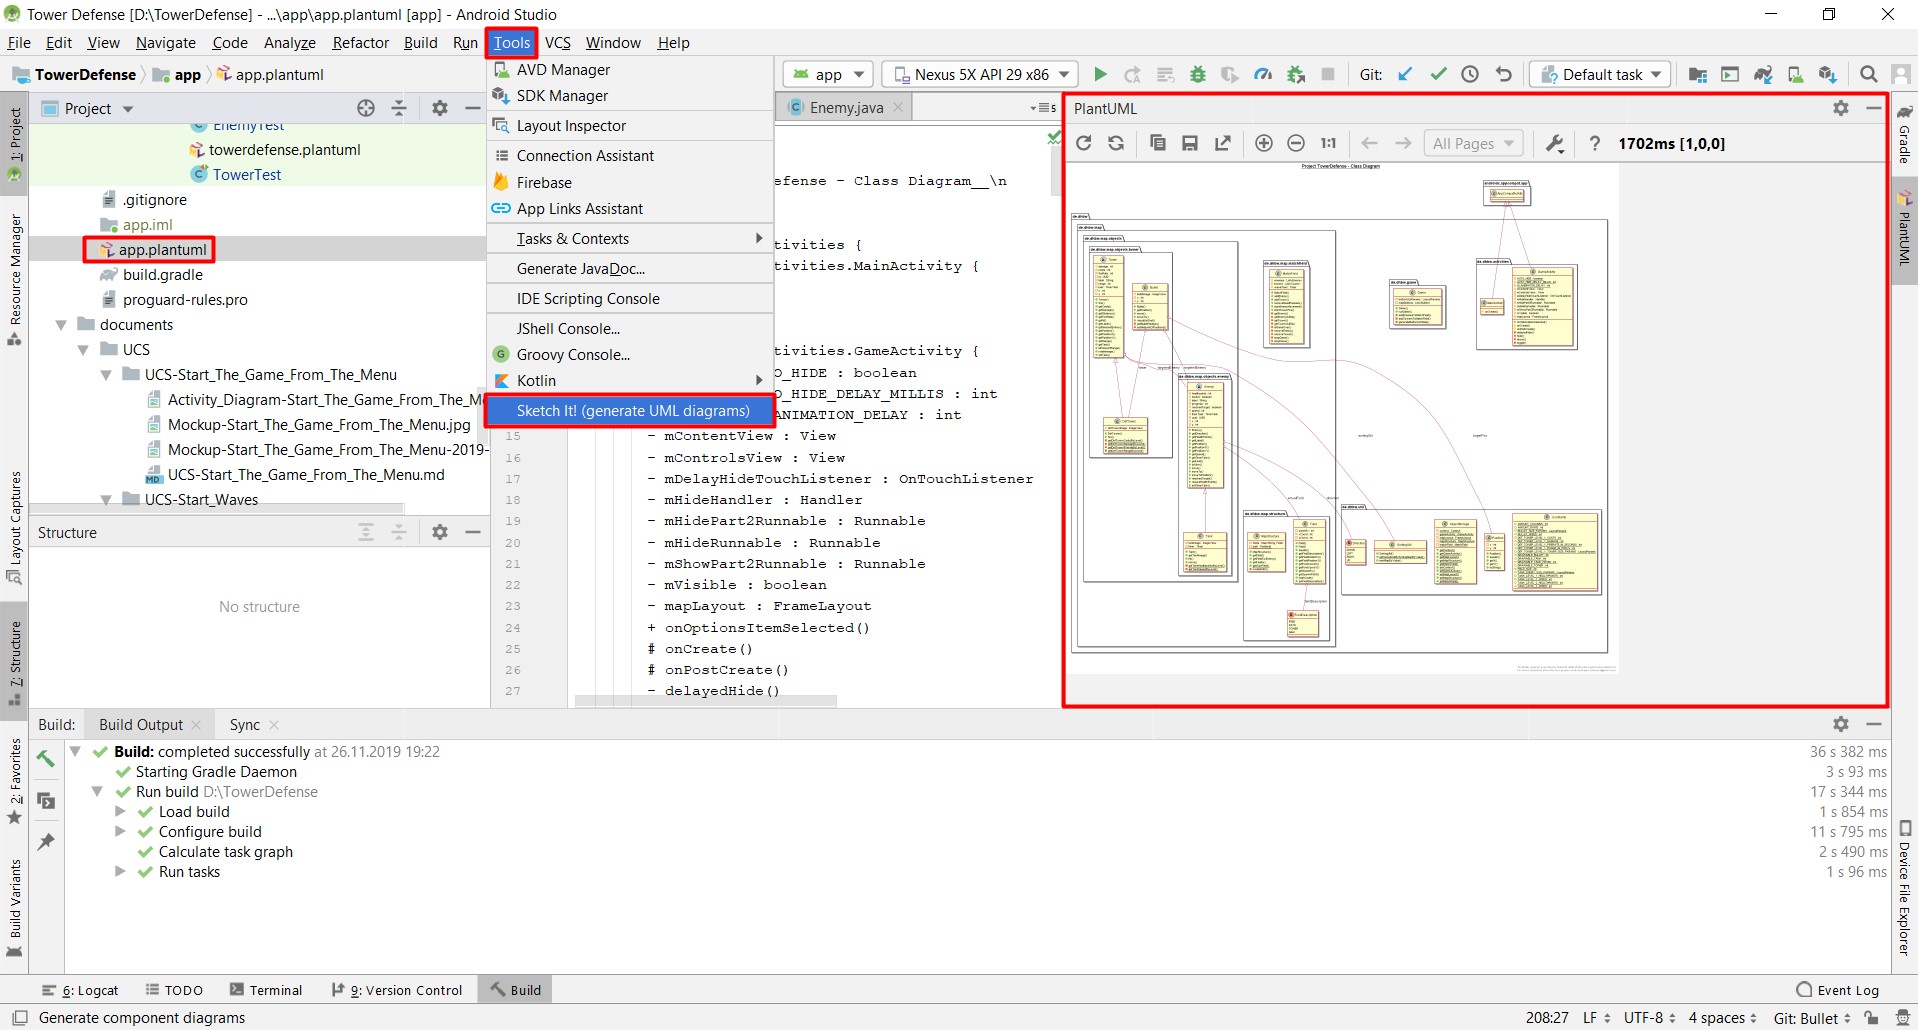Viewport: 1918px width, 1030px height.
Task: Pin the Build Output tab
Action: (46, 841)
